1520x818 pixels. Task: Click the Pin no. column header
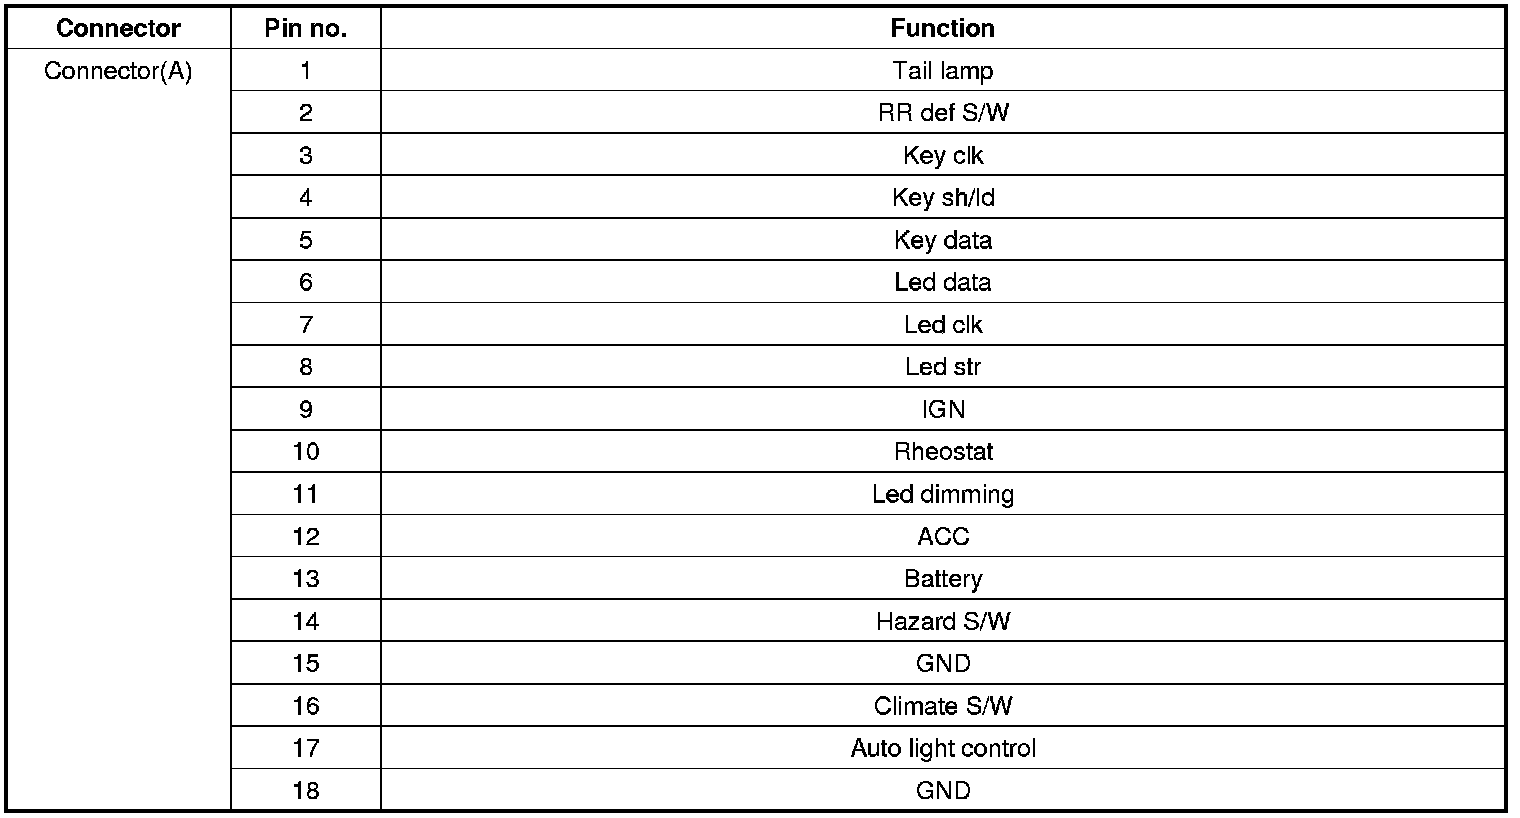click(x=305, y=28)
